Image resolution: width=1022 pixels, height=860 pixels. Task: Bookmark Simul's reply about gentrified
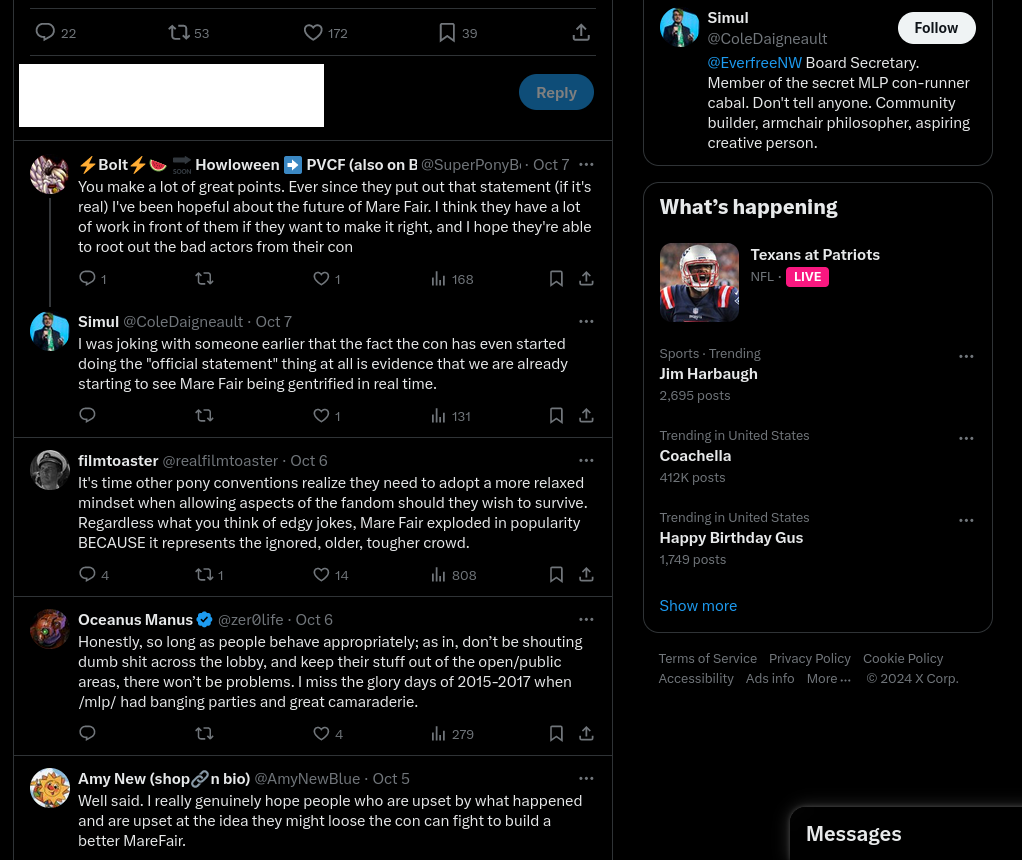(x=556, y=415)
